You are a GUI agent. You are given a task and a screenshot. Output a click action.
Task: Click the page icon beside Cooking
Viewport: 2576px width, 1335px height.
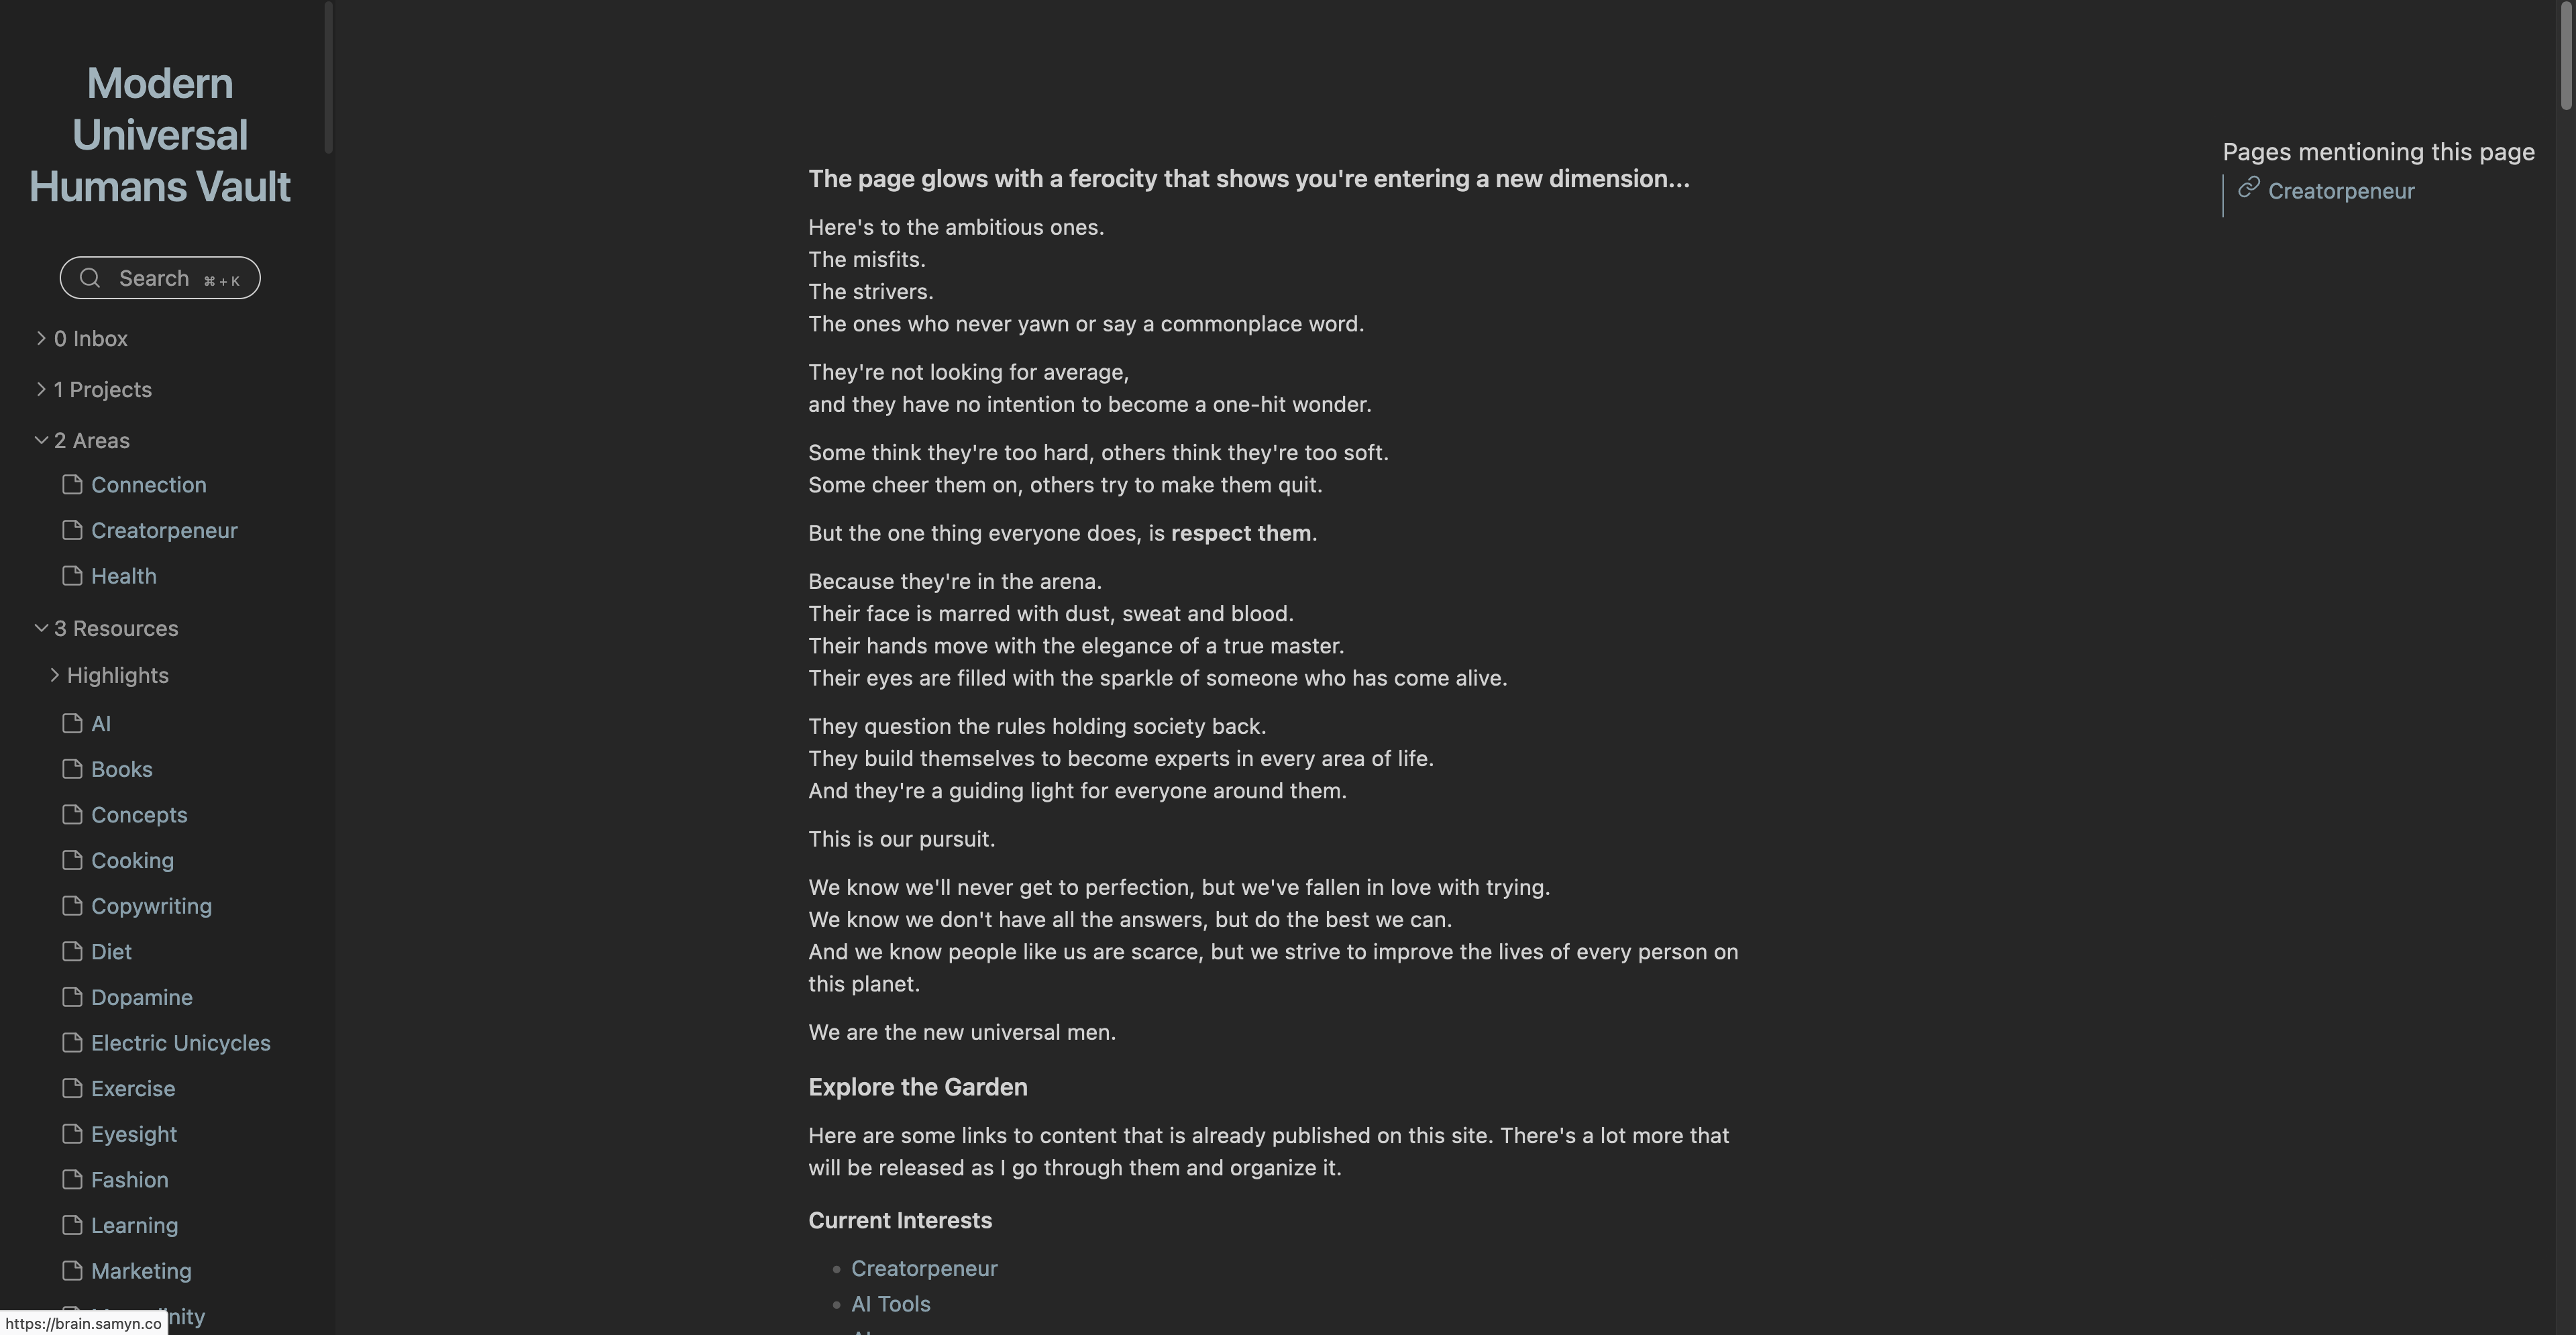tap(72, 860)
